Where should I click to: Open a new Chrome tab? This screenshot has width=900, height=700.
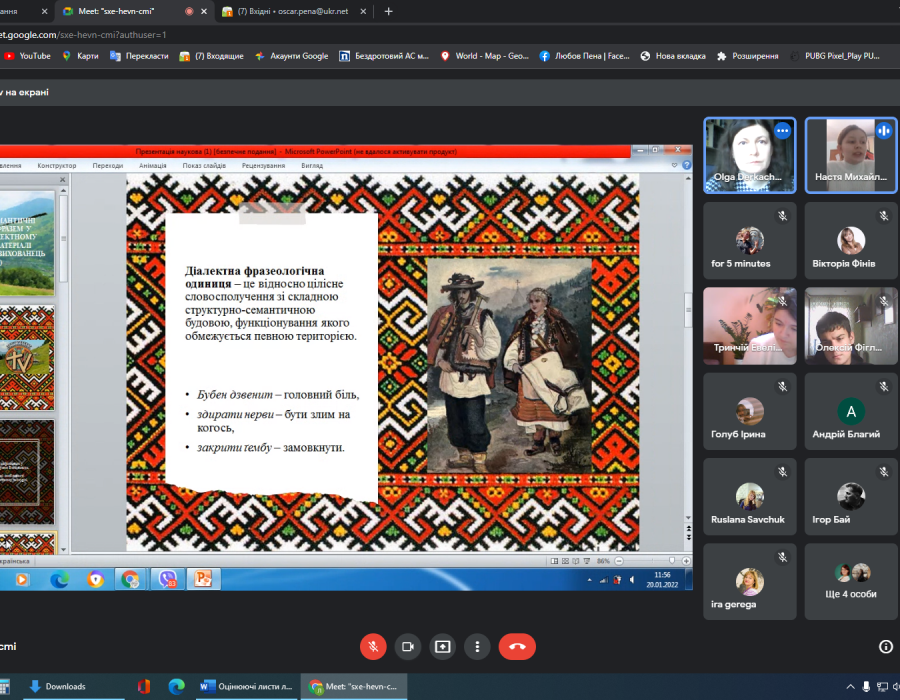(x=388, y=11)
